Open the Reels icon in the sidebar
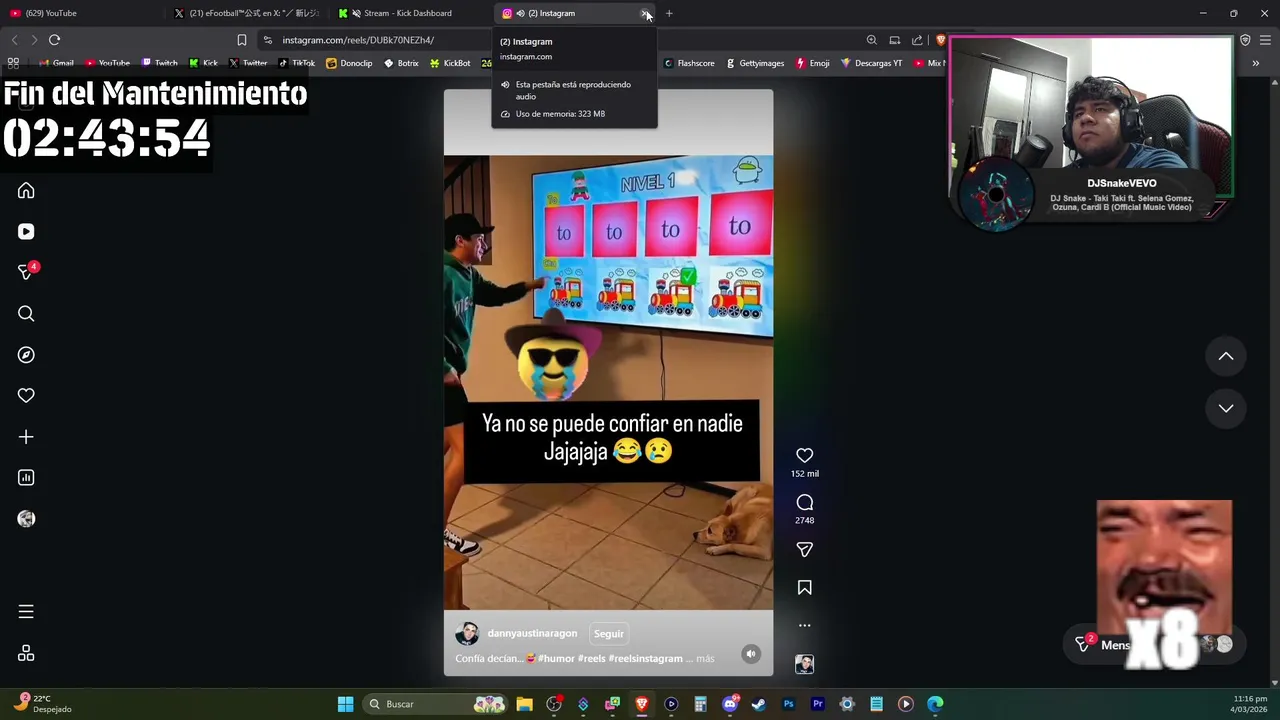 click(26, 231)
